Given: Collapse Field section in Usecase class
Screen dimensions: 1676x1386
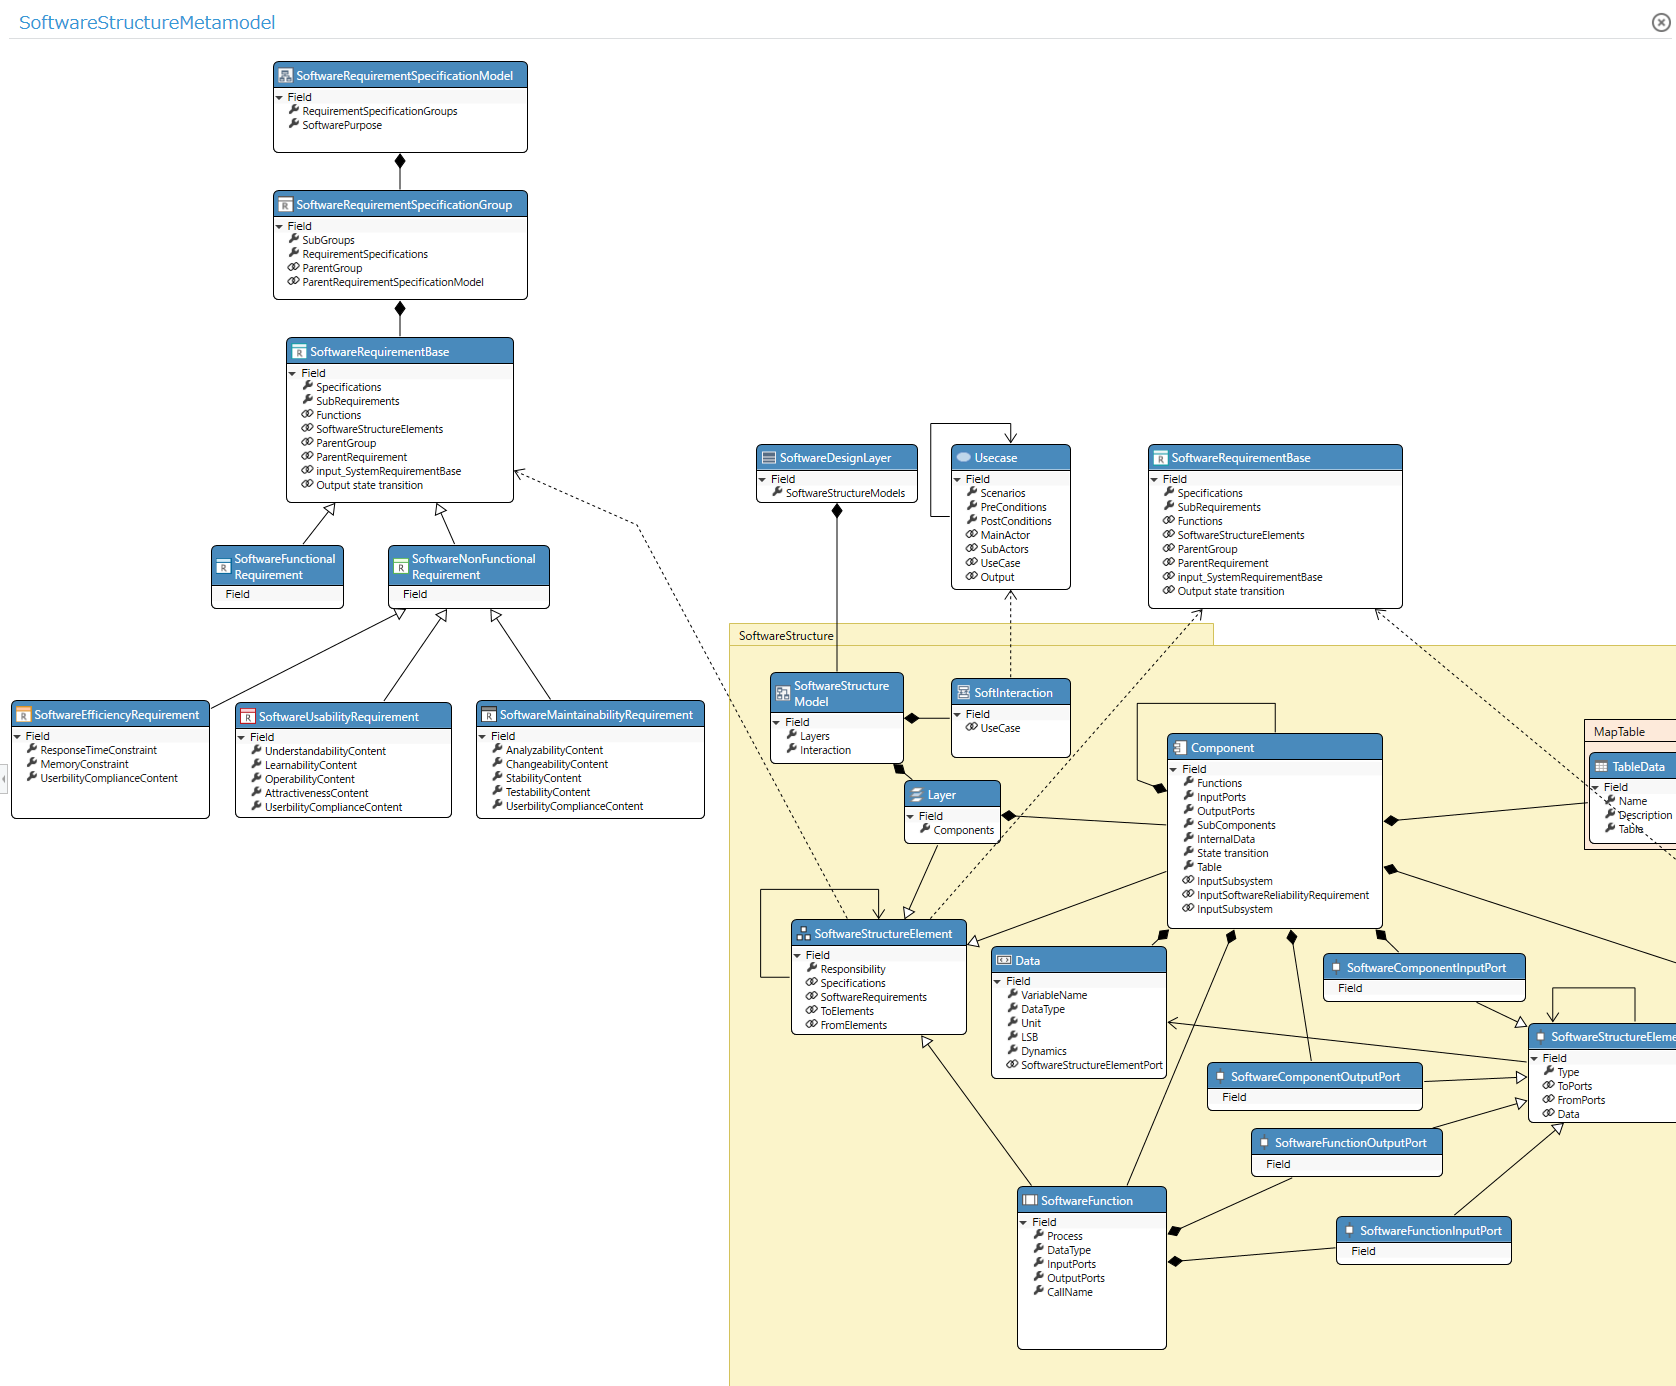Looking at the screenshot, I should (x=958, y=479).
